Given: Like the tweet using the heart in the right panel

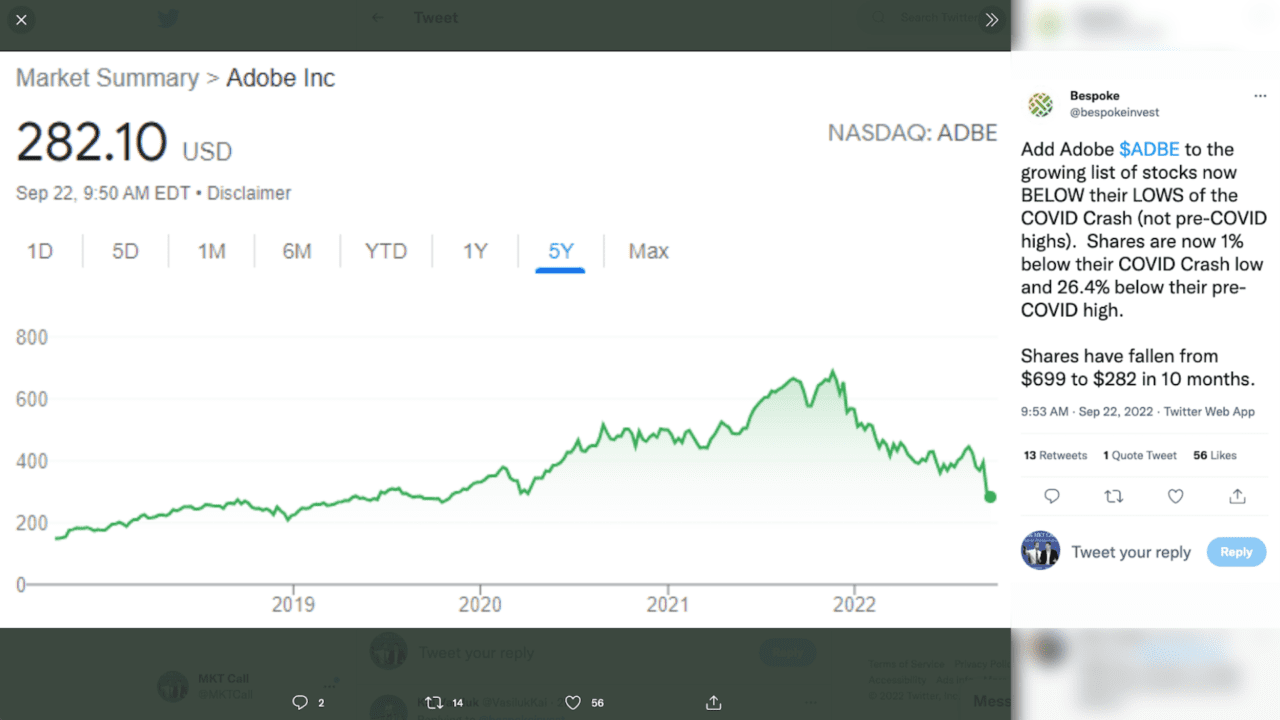Looking at the screenshot, I should click(1176, 496).
